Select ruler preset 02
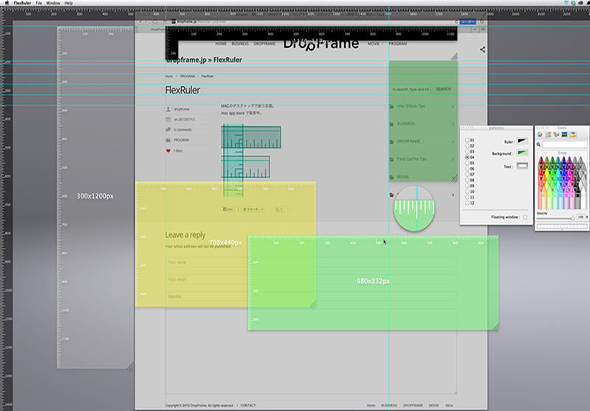The width and height of the screenshot is (590, 411). [x=467, y=146]
